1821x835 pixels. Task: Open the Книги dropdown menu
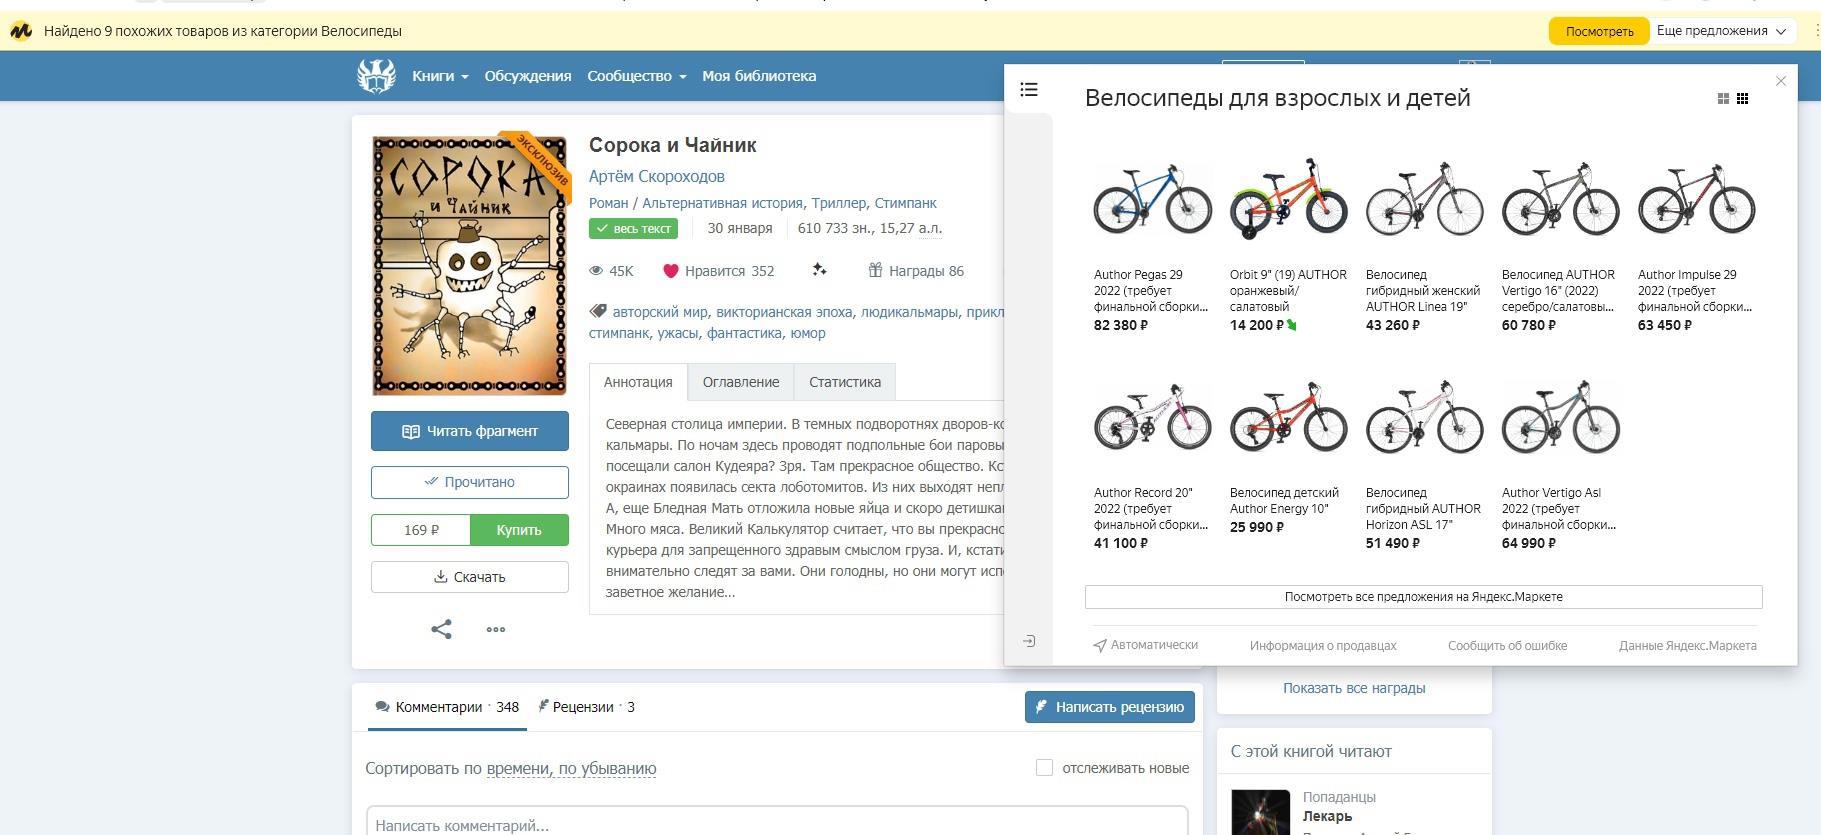tap(440, 76)
